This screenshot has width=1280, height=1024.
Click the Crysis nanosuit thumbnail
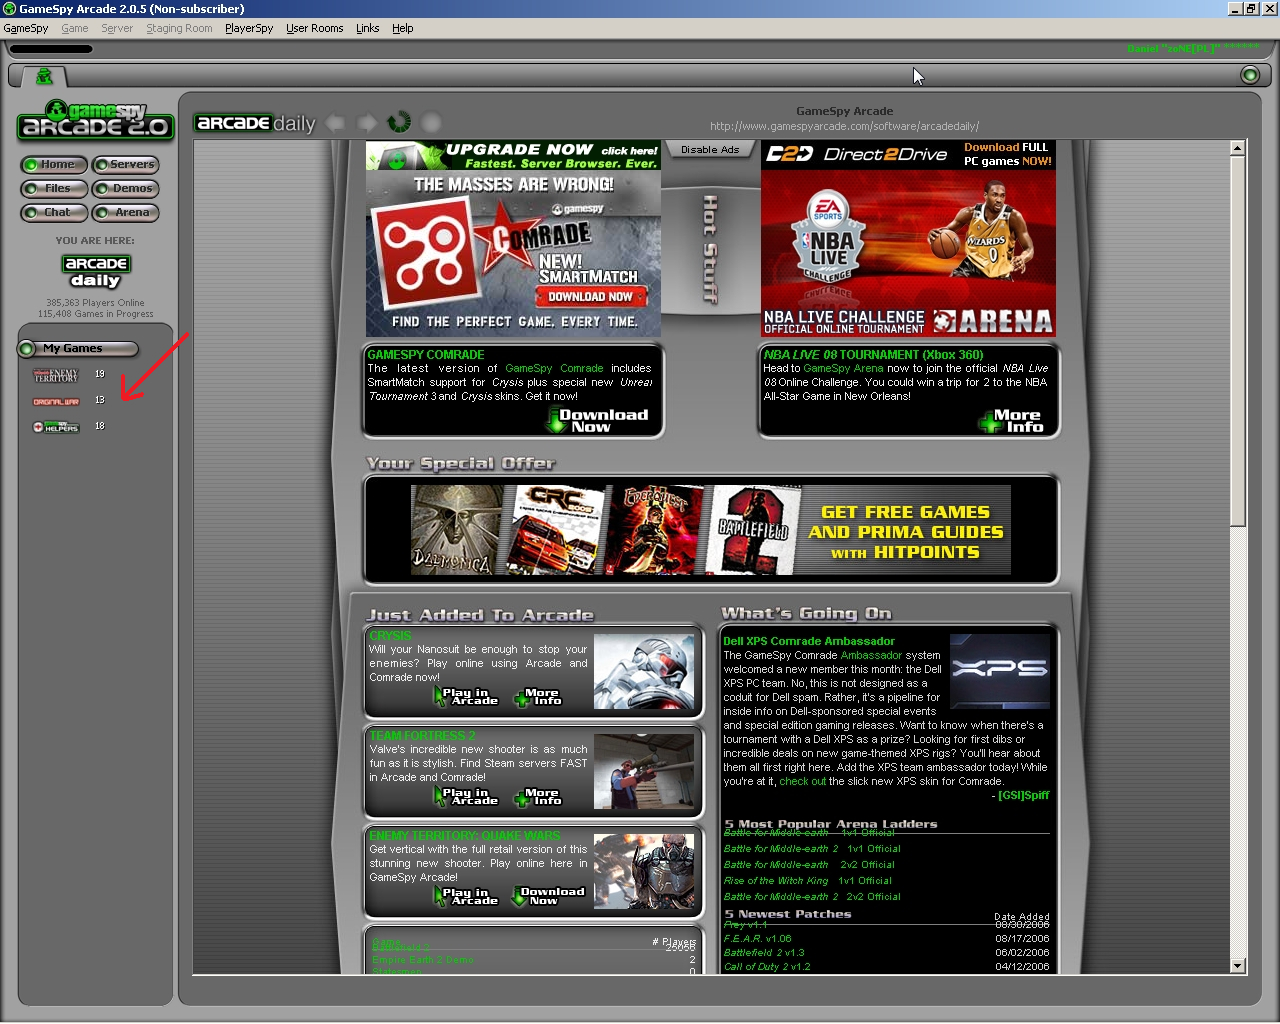point(644,672)
